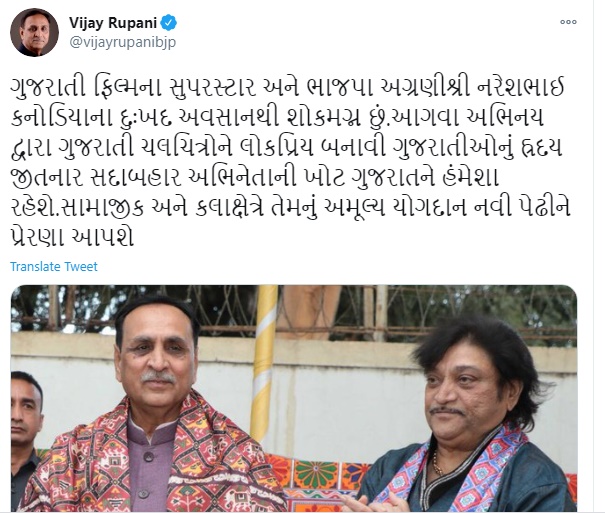
Task: Click the word સુપરસ્ટાર in the tweet
Action: click(x=212, y=88)
